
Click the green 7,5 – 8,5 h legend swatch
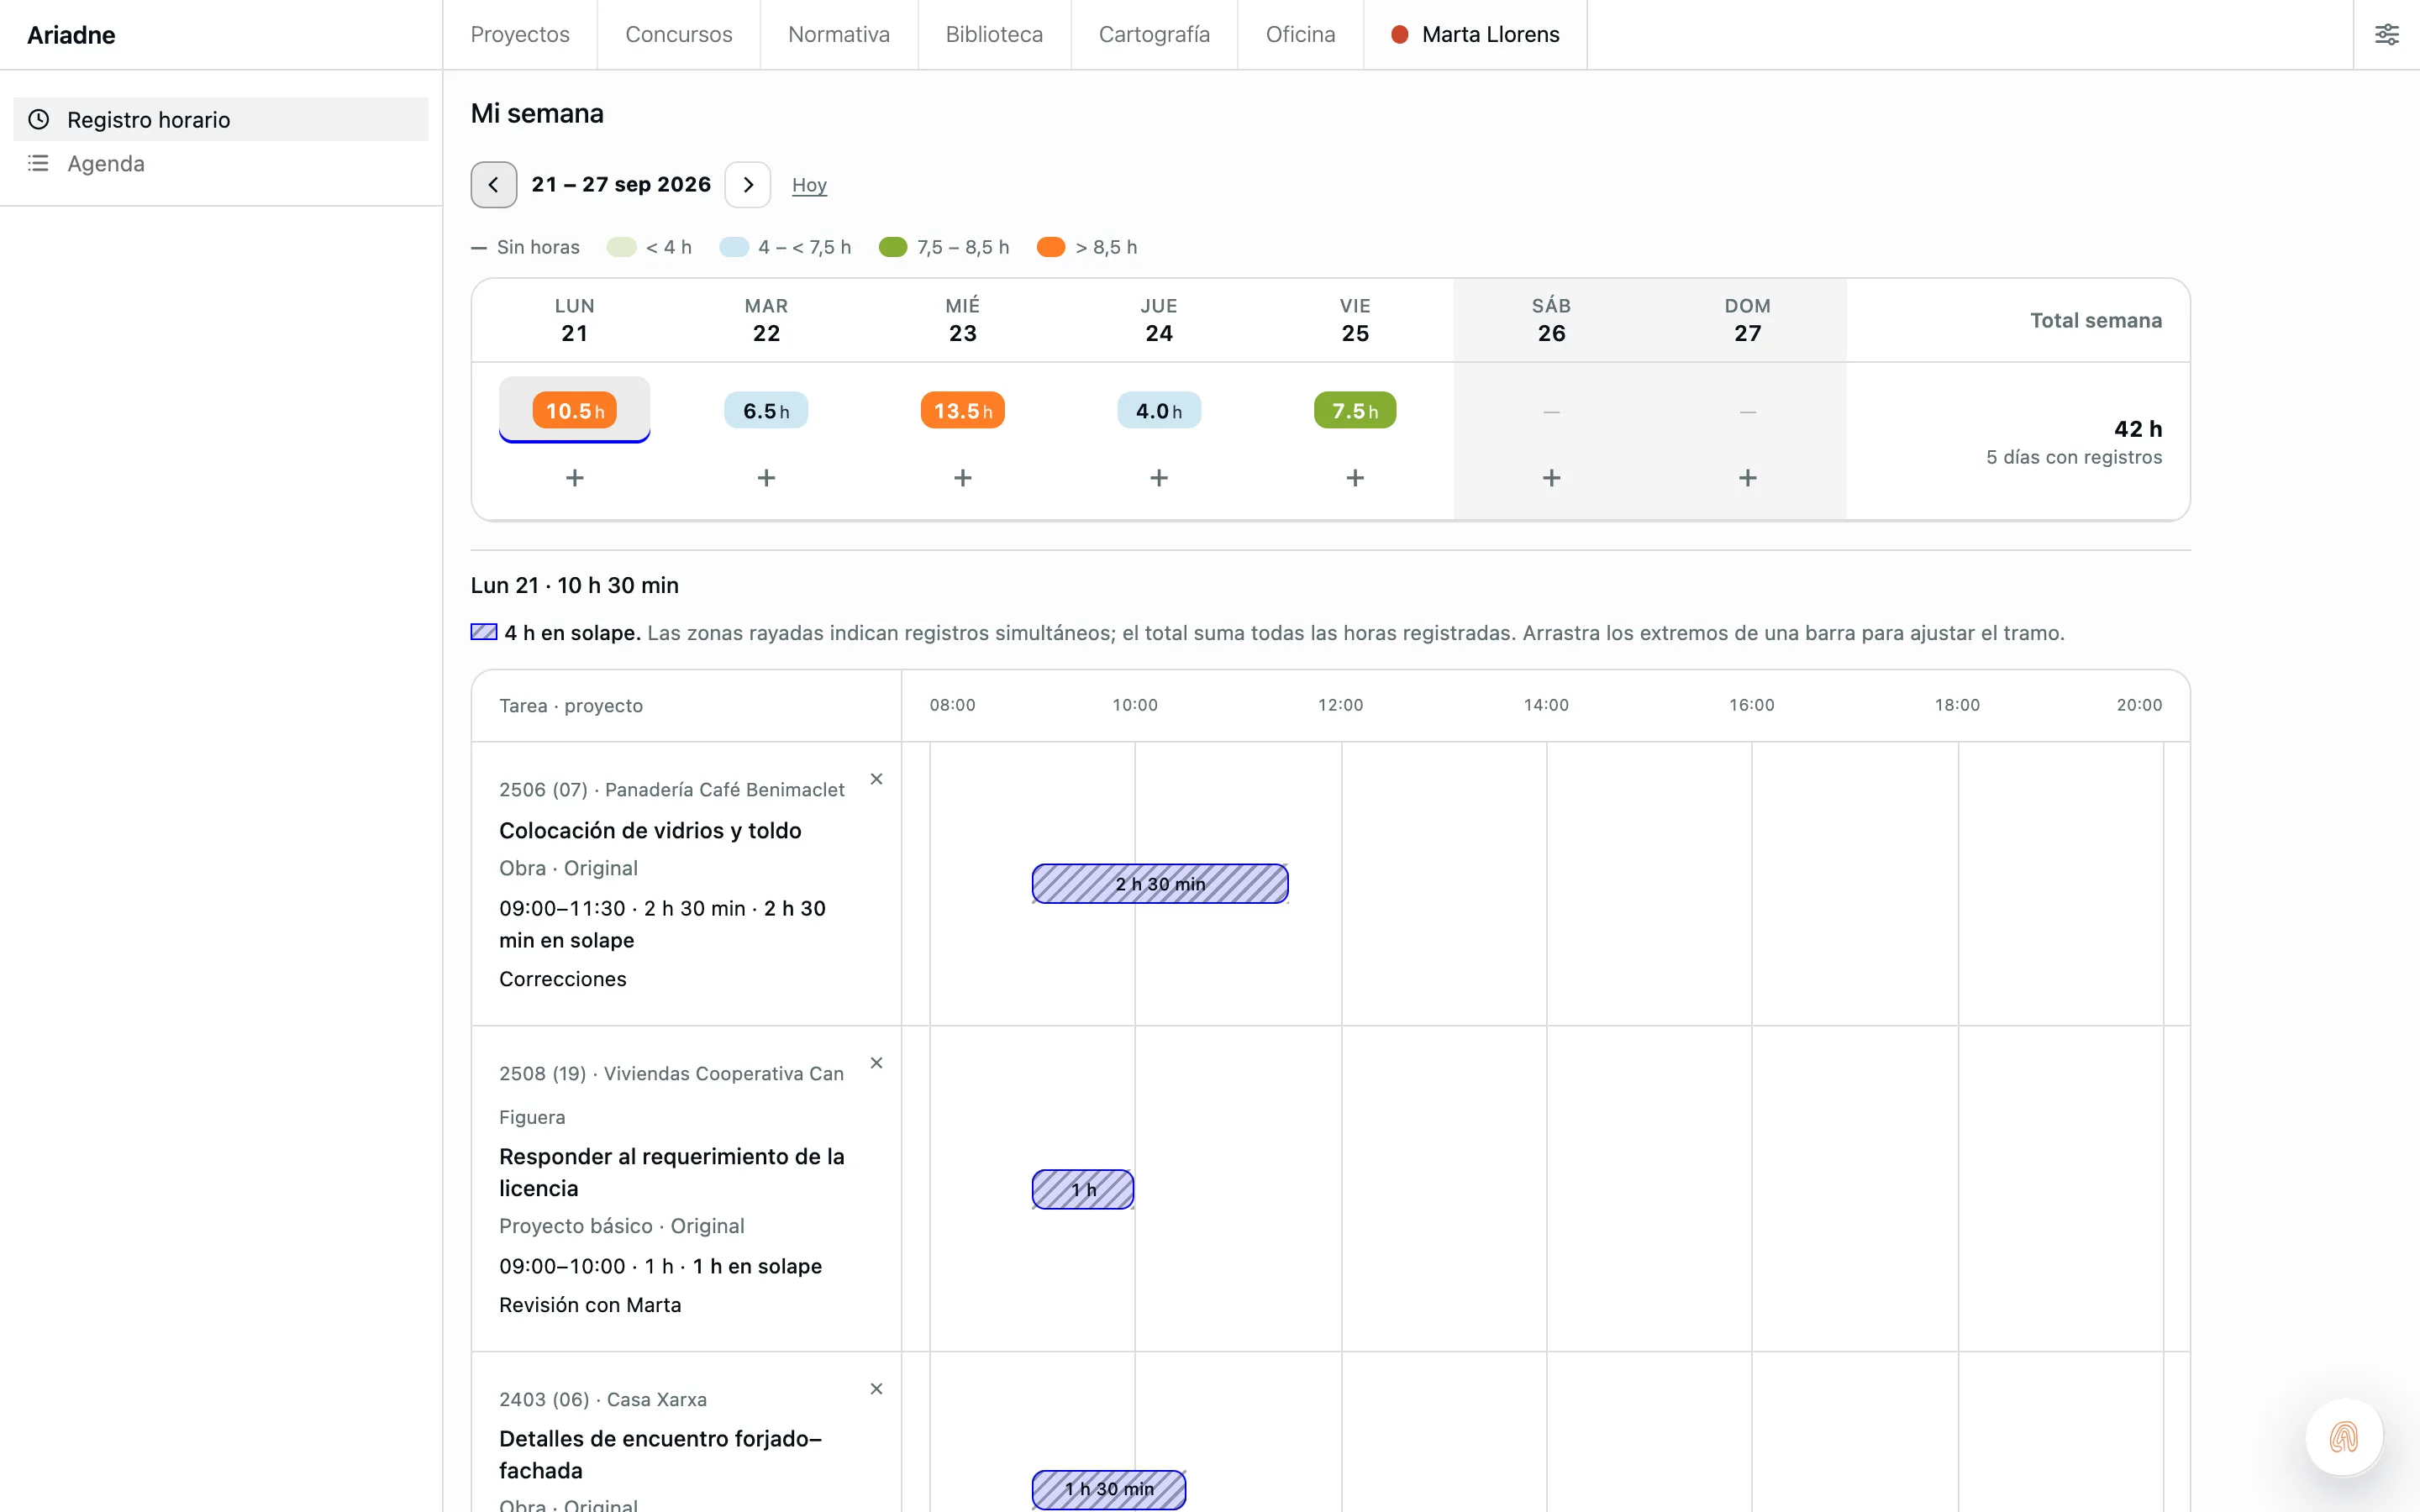892,247
